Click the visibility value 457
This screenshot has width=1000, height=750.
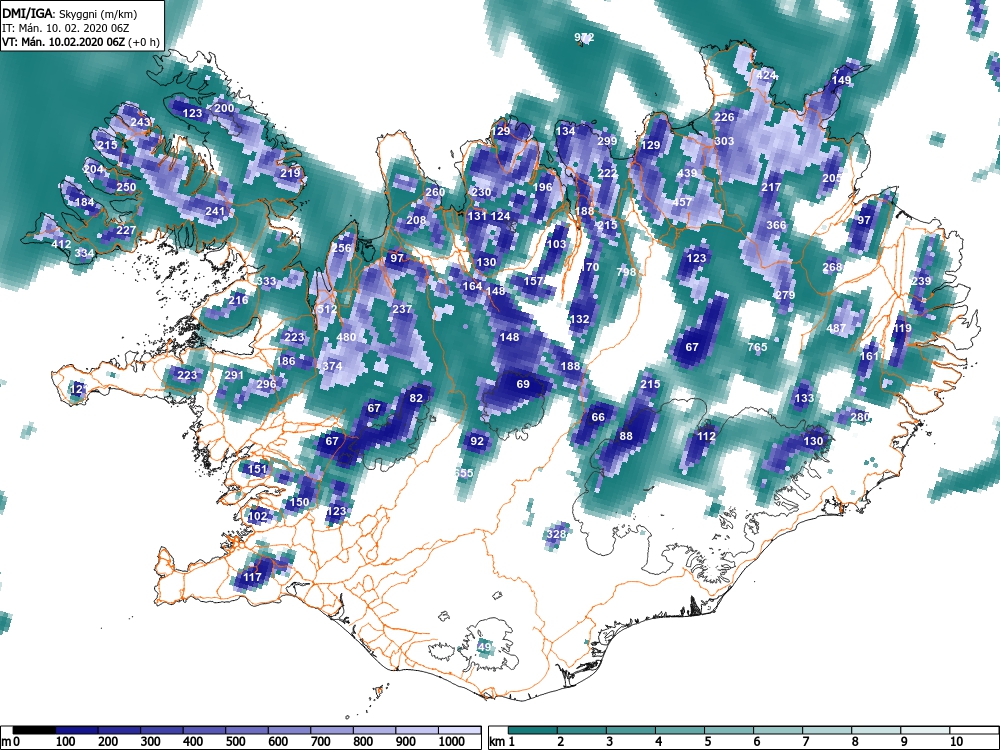682,202
